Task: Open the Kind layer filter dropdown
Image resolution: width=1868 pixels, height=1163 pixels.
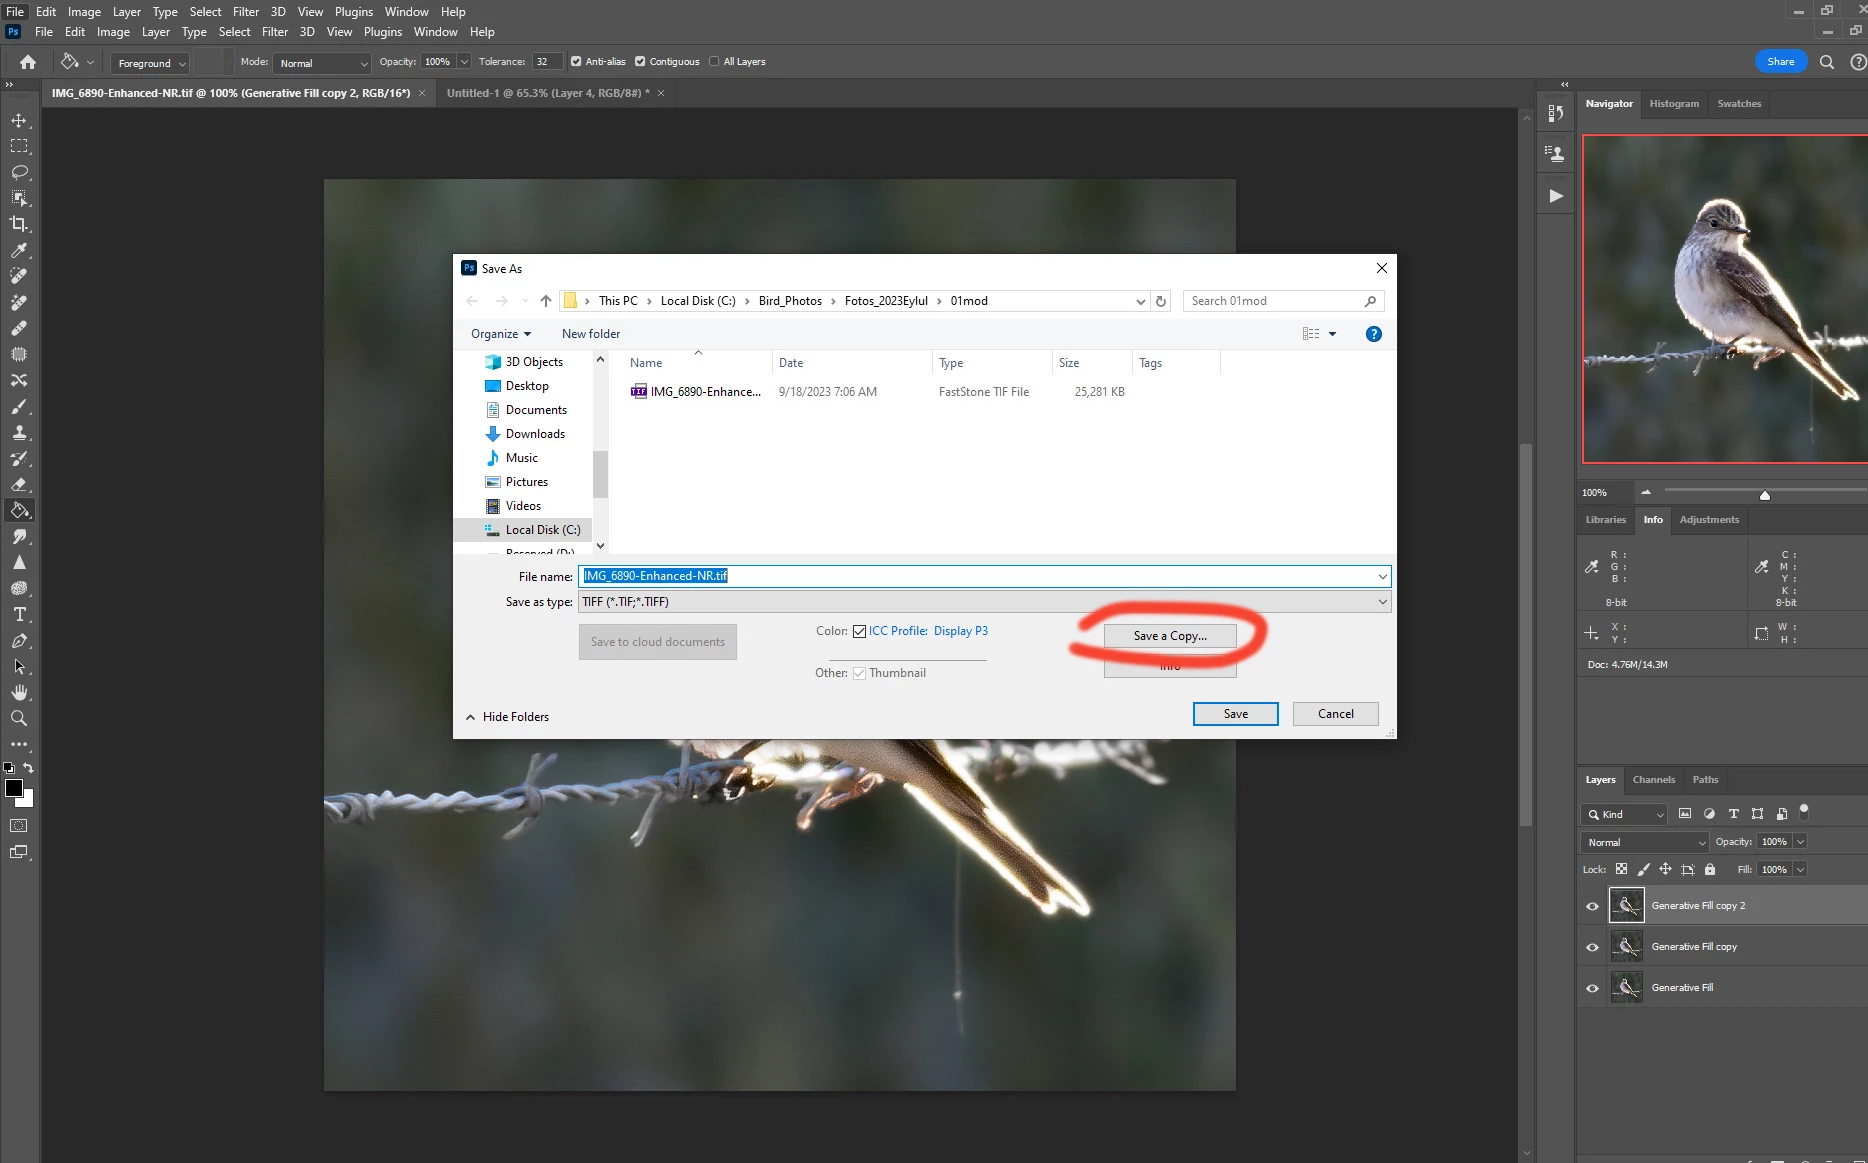Action: pyautogui.click(x=1624, y=814)
